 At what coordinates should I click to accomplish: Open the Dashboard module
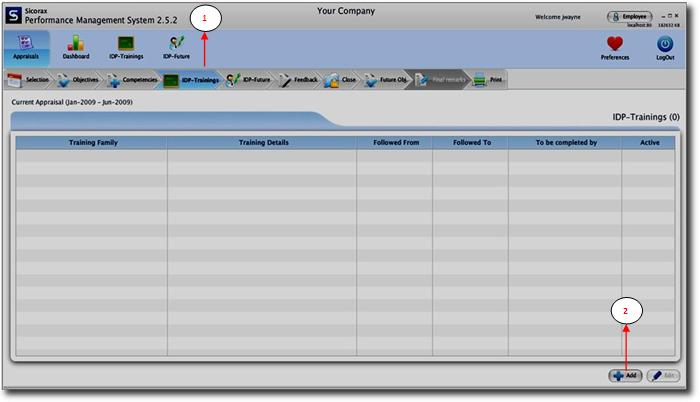(75, 46)
